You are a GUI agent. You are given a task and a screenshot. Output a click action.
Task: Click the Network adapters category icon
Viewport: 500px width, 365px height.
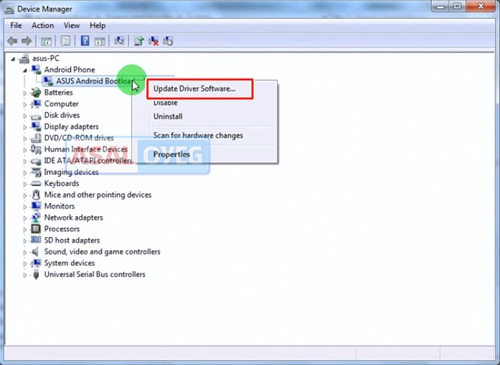coord(36,218)
